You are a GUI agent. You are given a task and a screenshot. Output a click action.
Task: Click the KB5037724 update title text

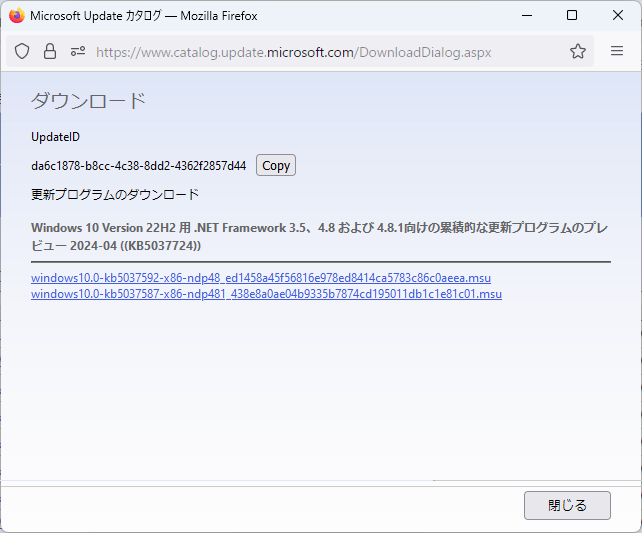coord(320,236)
